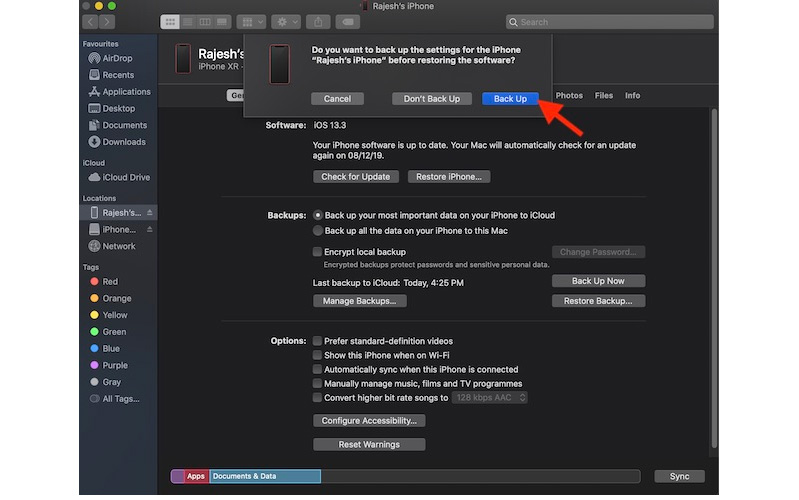Click the Downloads folder icon
This screenshot has height=500, width=799.
coord(93,142)
